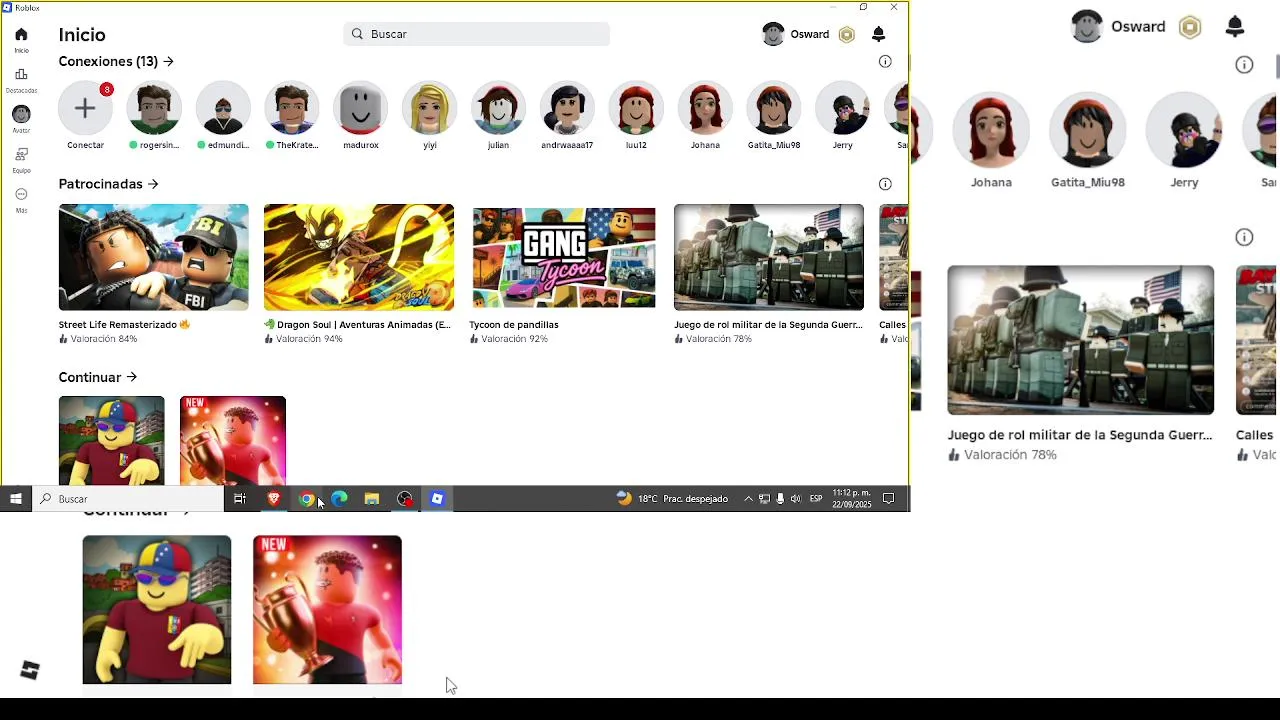Open Street Life Remasterizado game thumbnail
Viewport: 1280px width, 720px height.
153,257
